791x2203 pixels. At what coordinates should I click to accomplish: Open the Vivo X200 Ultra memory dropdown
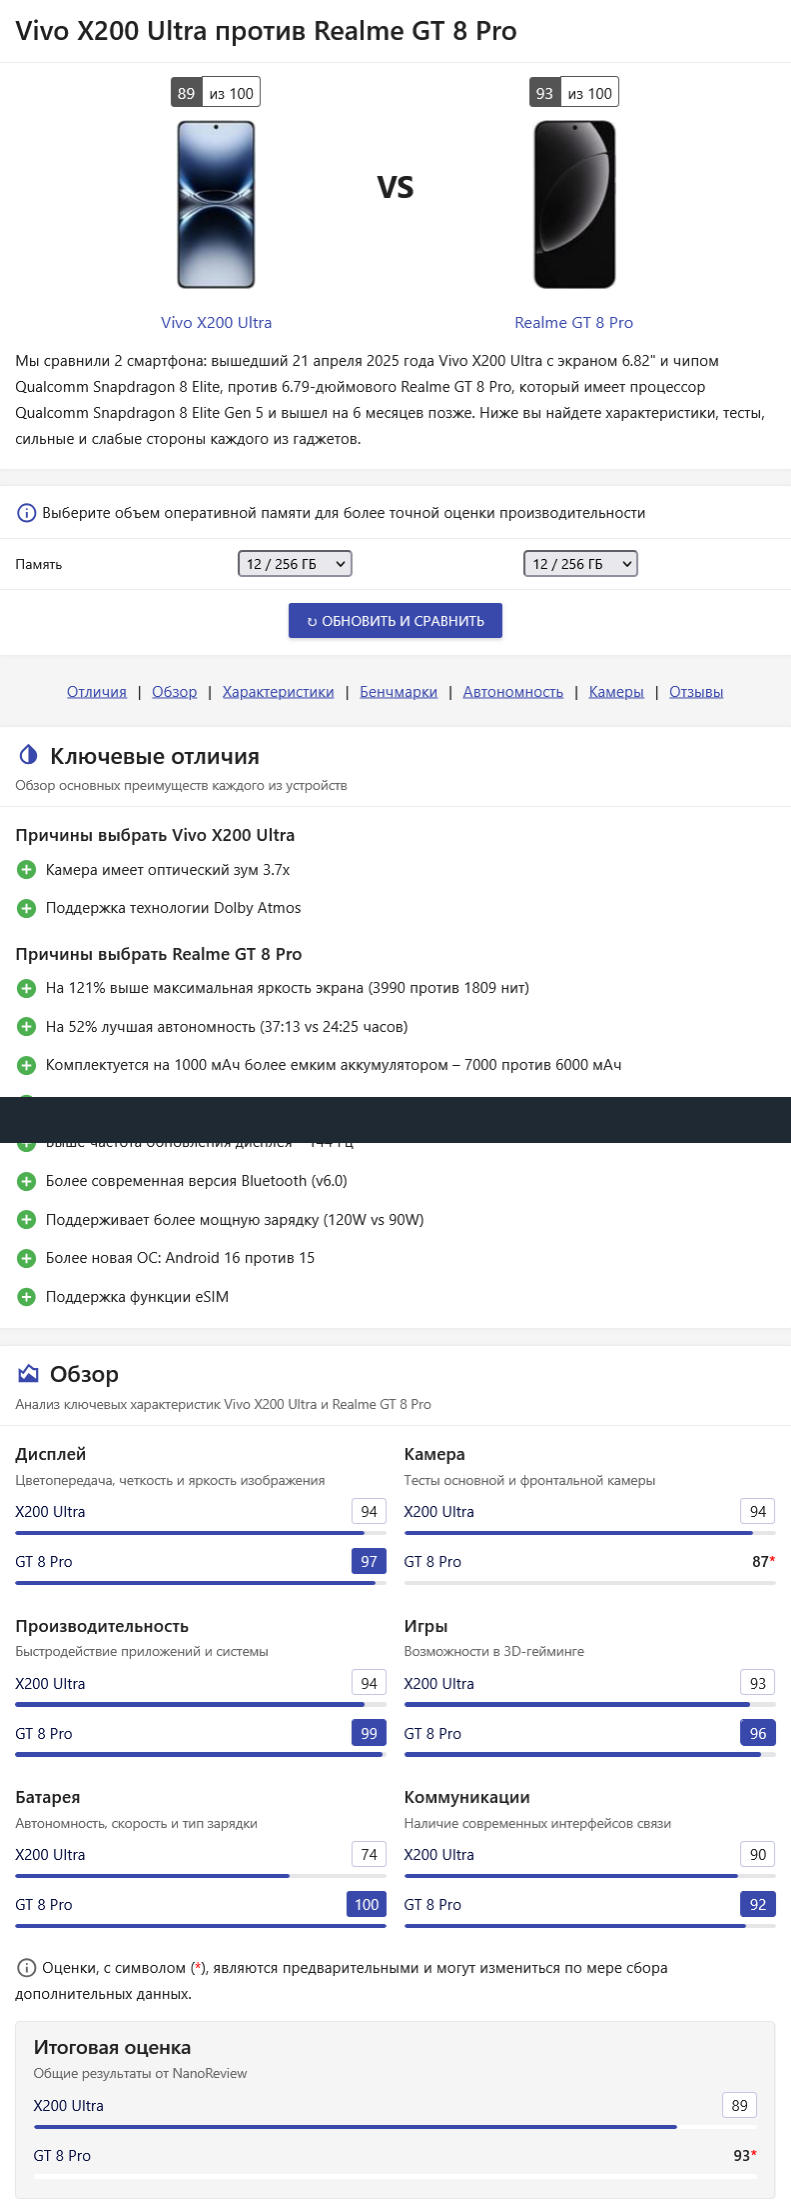(294, 564)
